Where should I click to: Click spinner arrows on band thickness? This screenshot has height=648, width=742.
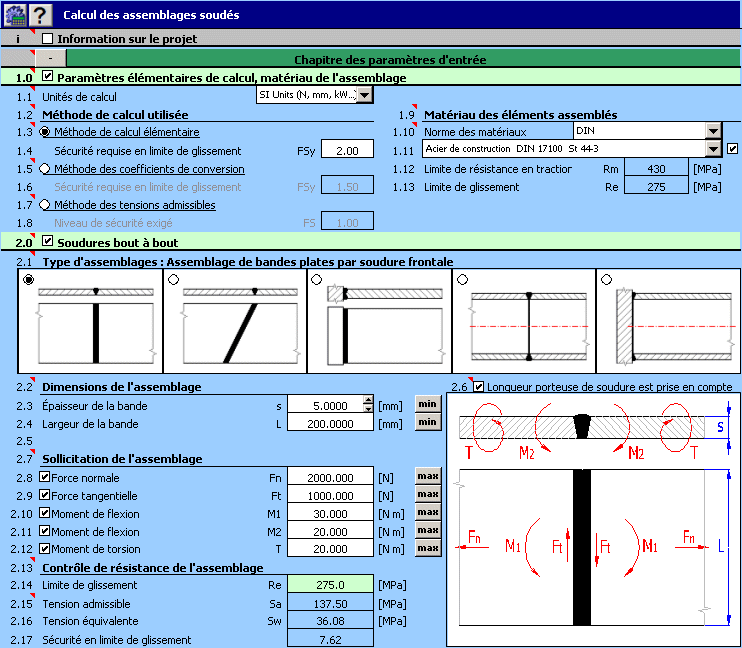click(368, 404)
